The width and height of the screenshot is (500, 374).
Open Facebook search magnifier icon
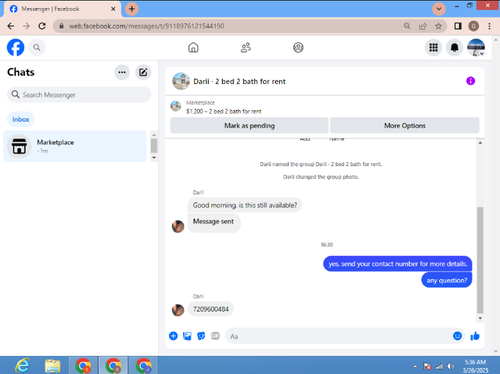coord(37,48)
